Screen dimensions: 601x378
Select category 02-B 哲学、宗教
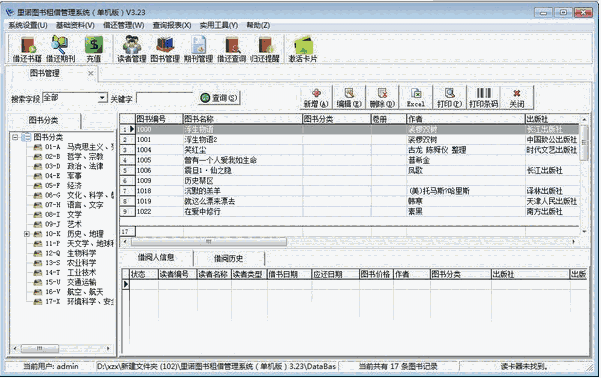(x=69, y=156)
